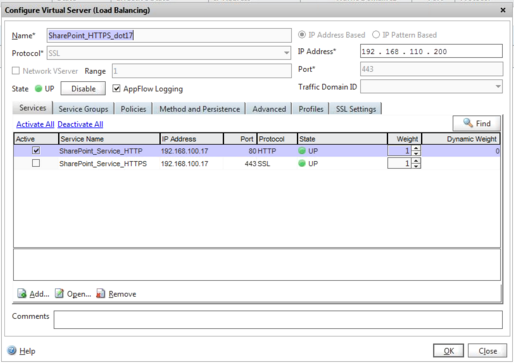Select the IP Address Based radio button
The image size is (514, 364).
pyautogui.click(x=302, y=35)
